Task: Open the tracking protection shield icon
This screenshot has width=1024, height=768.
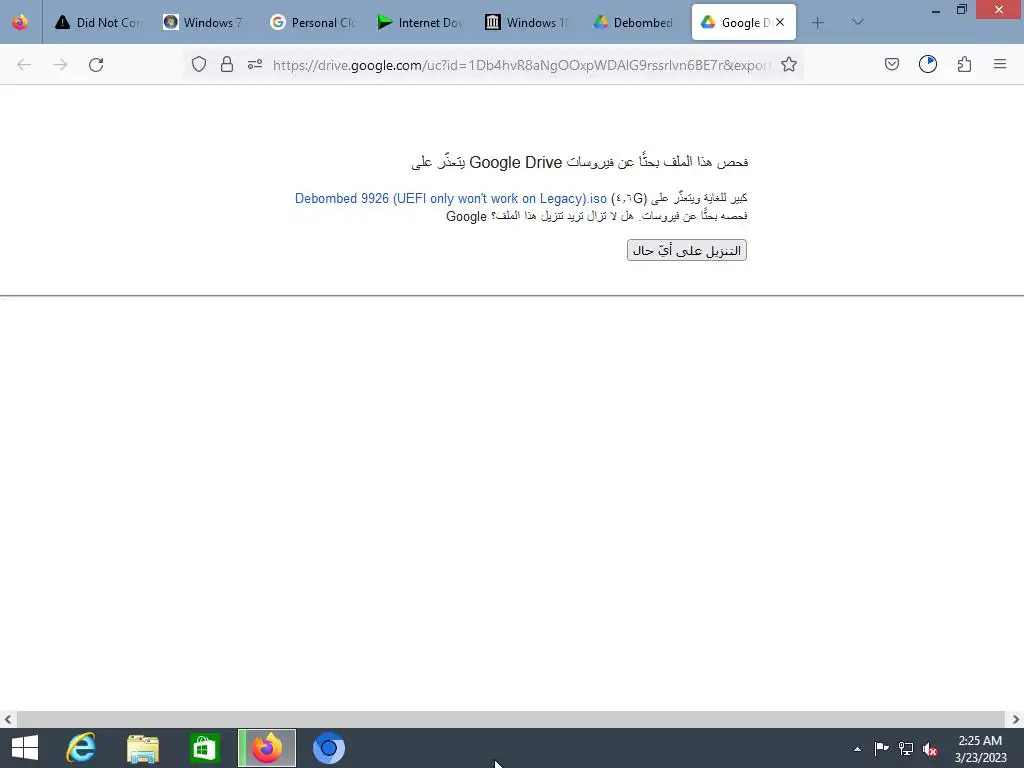Action: click(x=199, y=64)
